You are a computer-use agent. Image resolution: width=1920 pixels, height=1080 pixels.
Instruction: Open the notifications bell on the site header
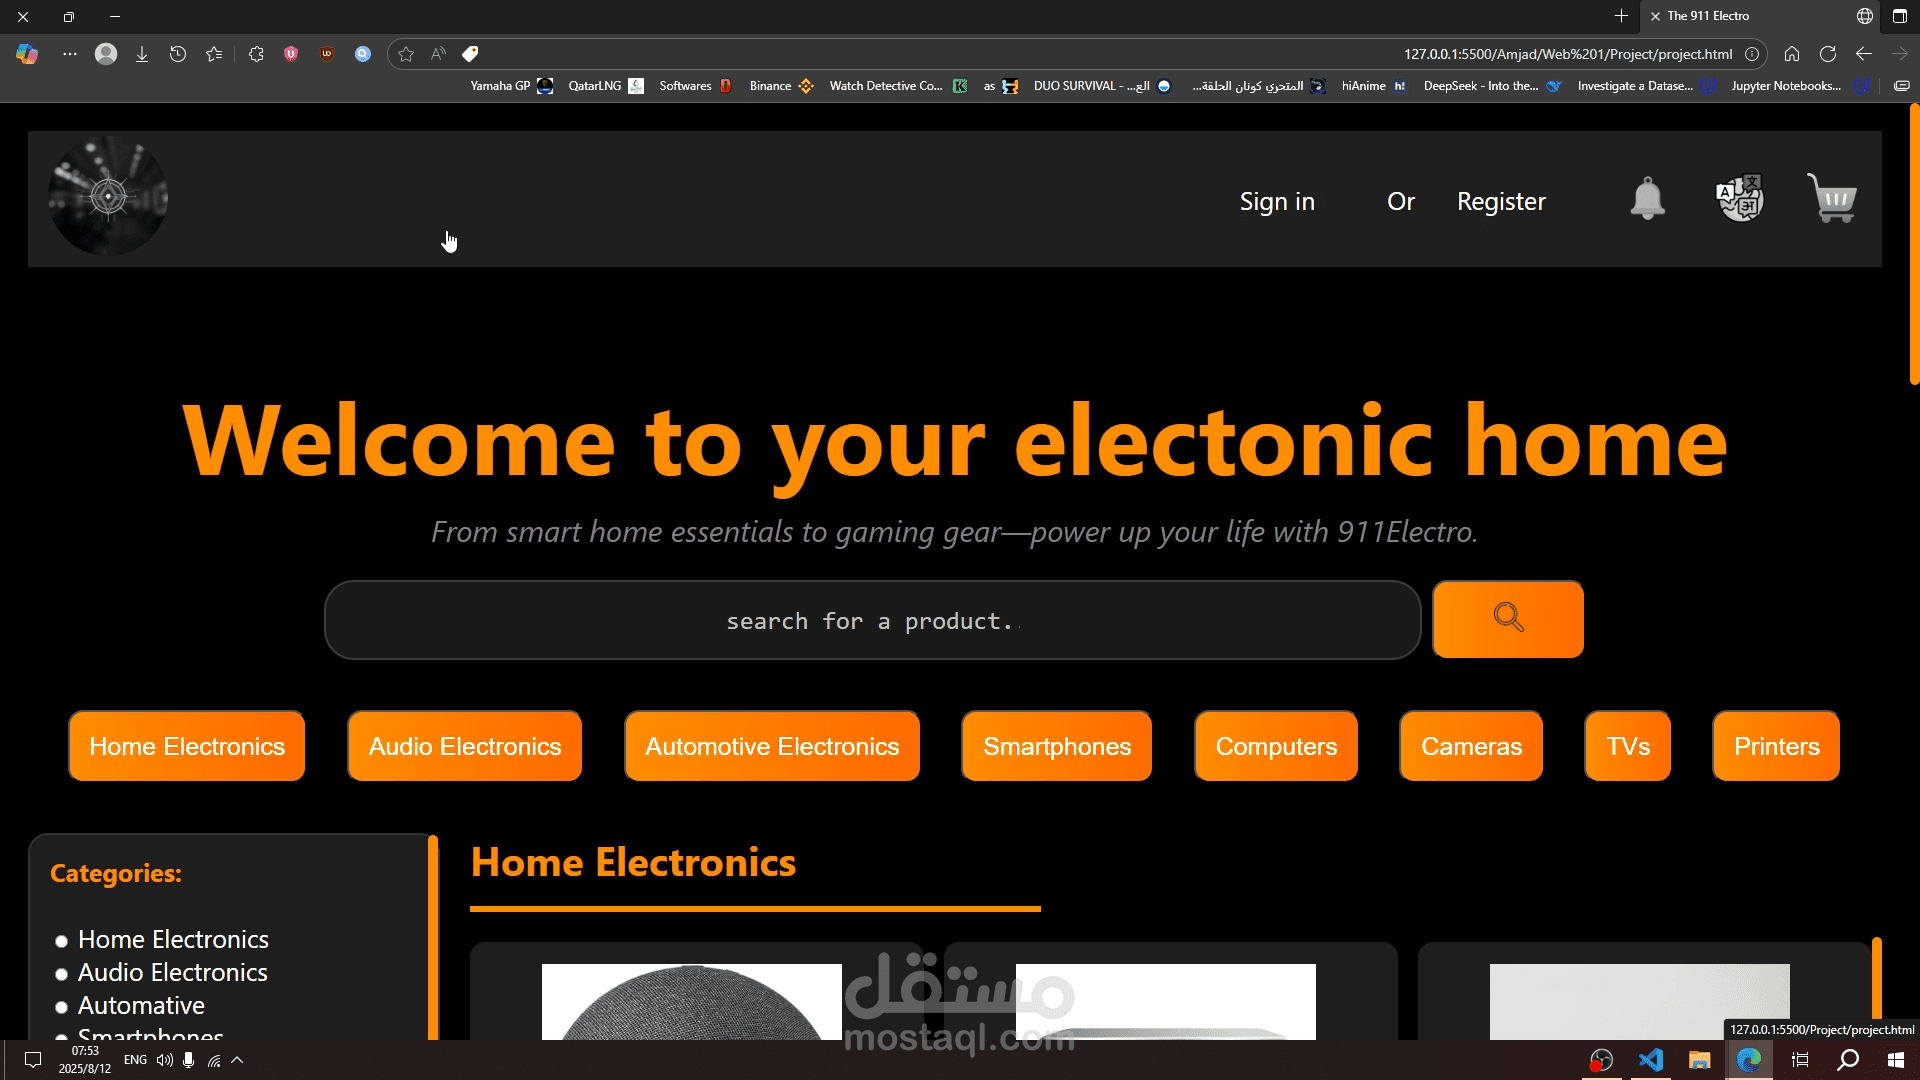1647,199
